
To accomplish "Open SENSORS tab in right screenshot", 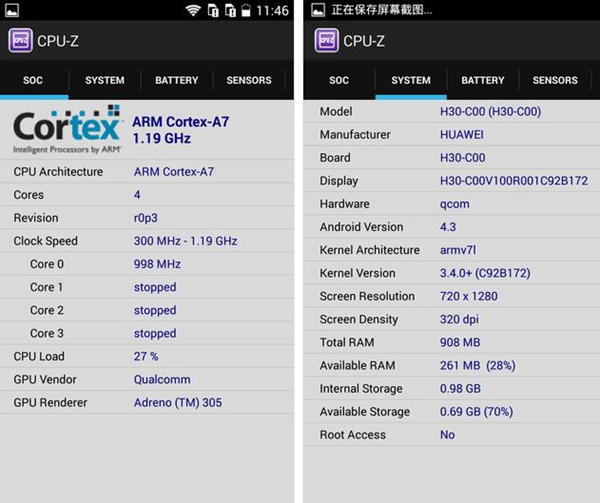I will pyautogui.click(x=555, y=80).
